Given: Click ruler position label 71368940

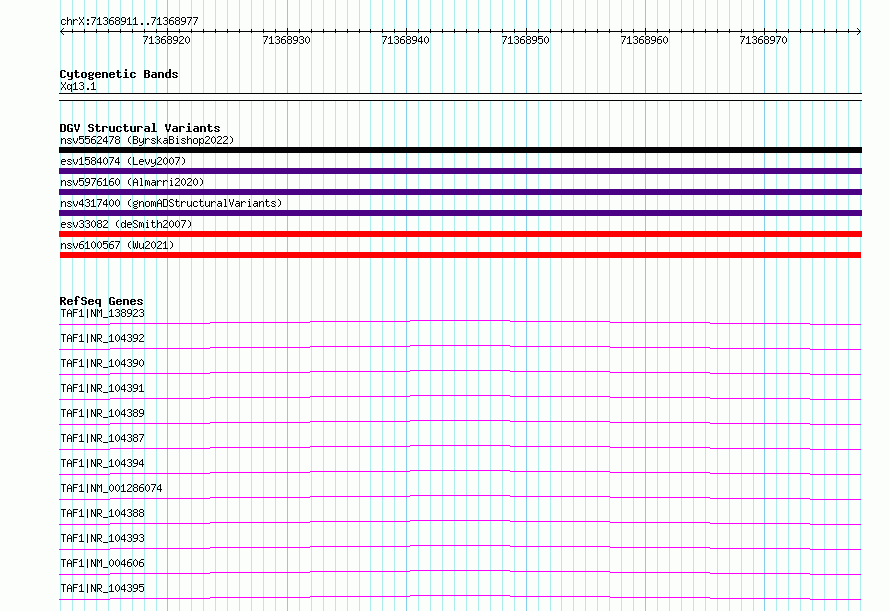Looking at the screenshot, I should click(405, 40).
